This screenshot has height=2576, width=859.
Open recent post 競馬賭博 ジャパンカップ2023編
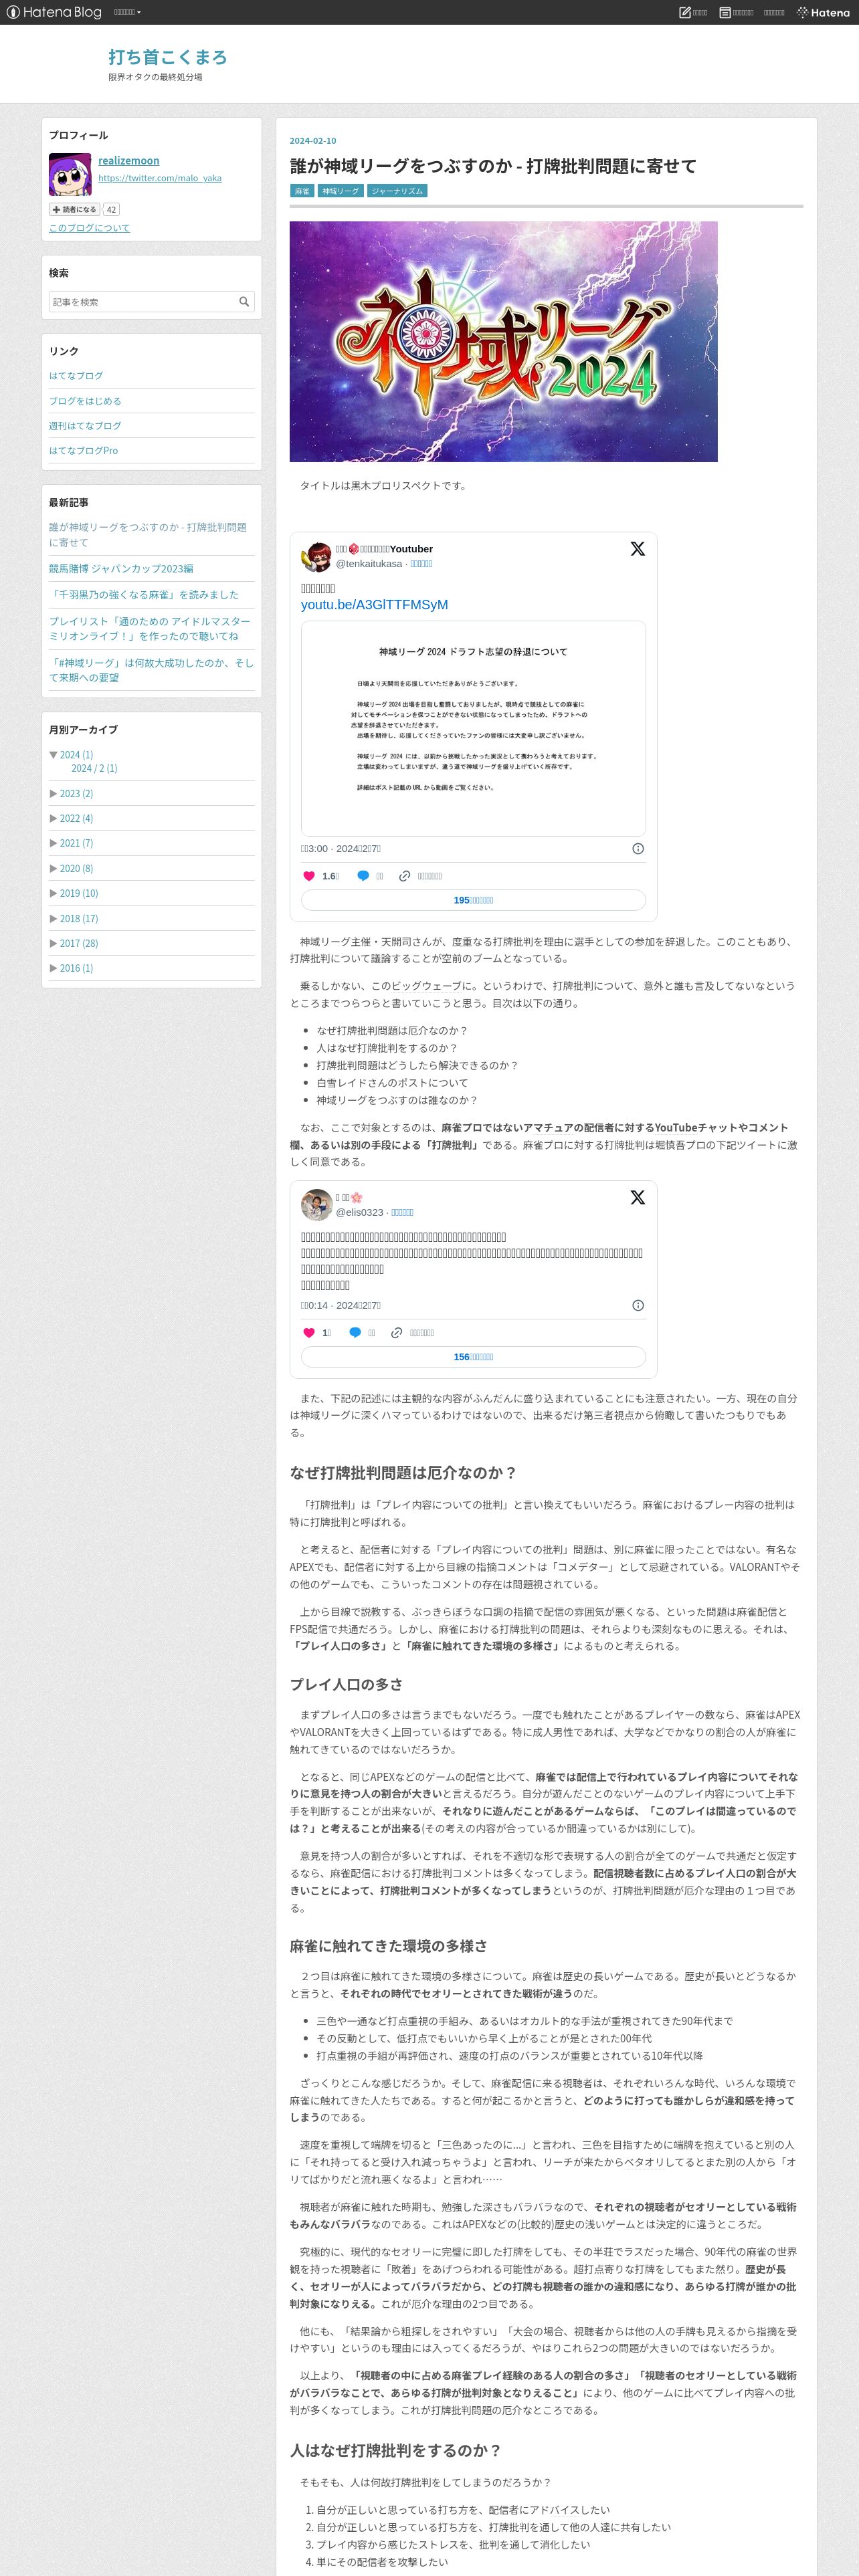click(121, 568)
